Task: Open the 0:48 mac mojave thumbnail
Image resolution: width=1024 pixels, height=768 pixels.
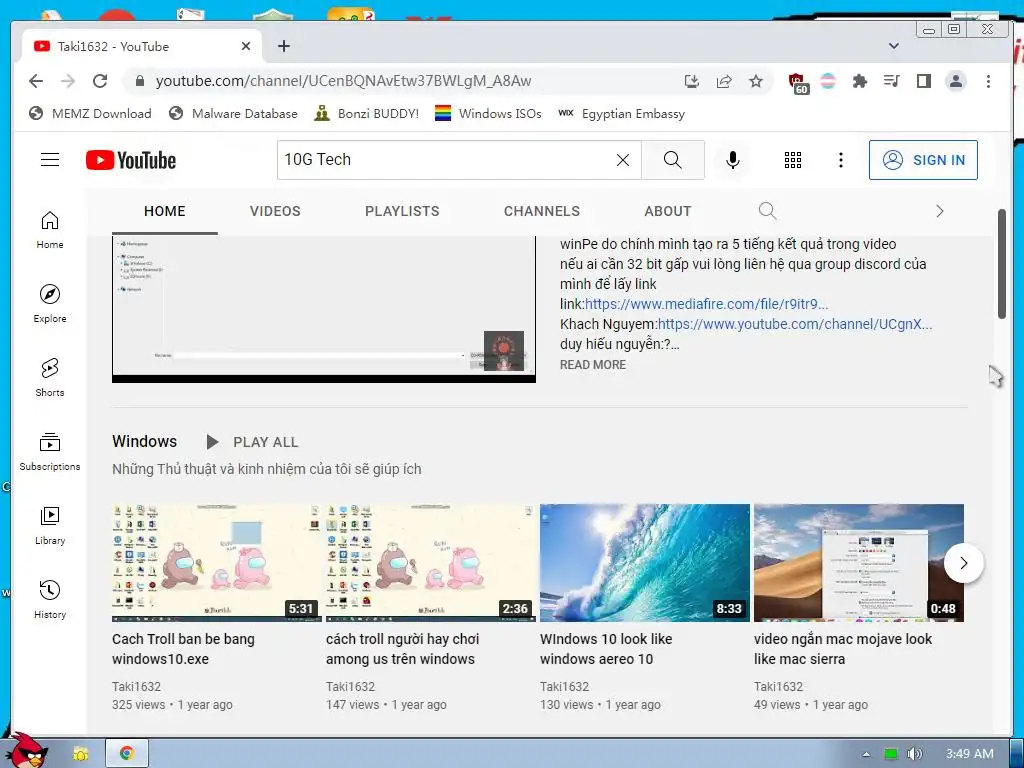Action: point(859,563)
